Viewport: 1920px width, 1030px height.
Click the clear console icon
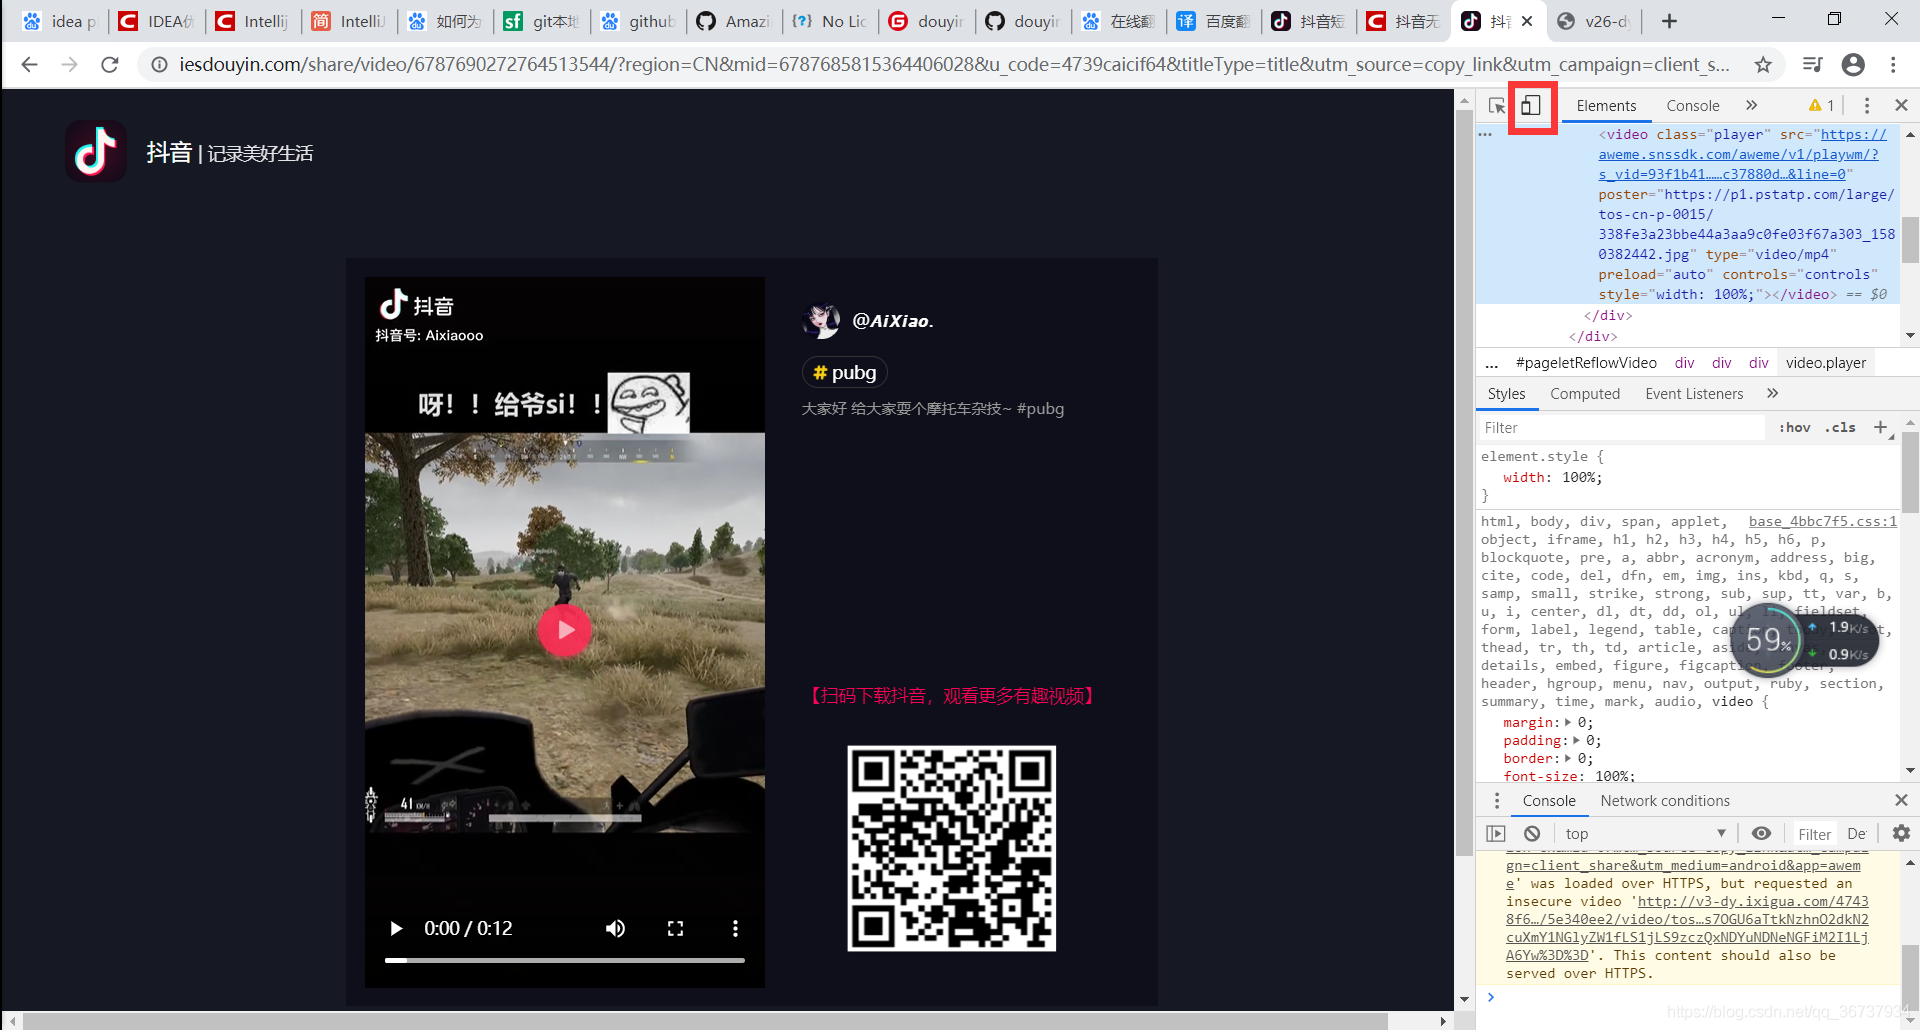click(1532, 833)
